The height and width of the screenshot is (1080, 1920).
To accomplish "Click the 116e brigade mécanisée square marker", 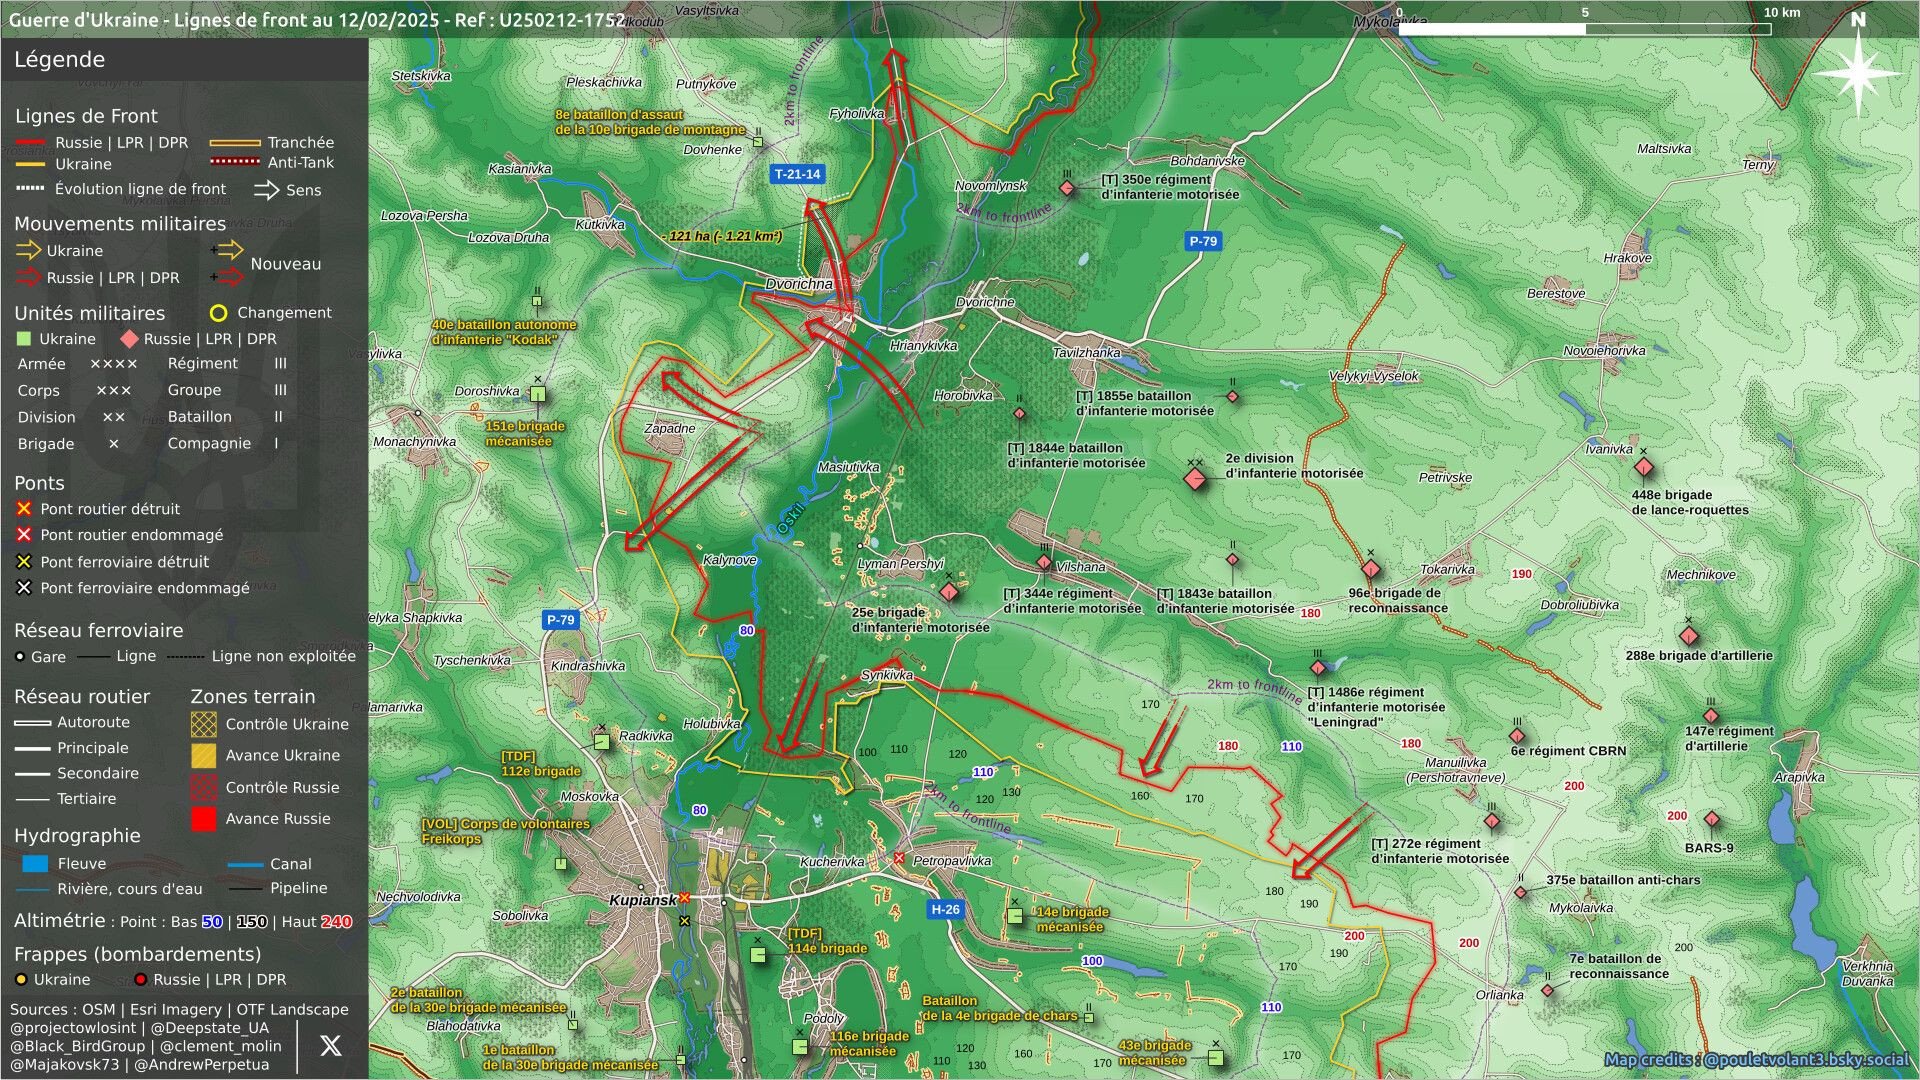I will pyautogui.click(x=800, y=1047).
